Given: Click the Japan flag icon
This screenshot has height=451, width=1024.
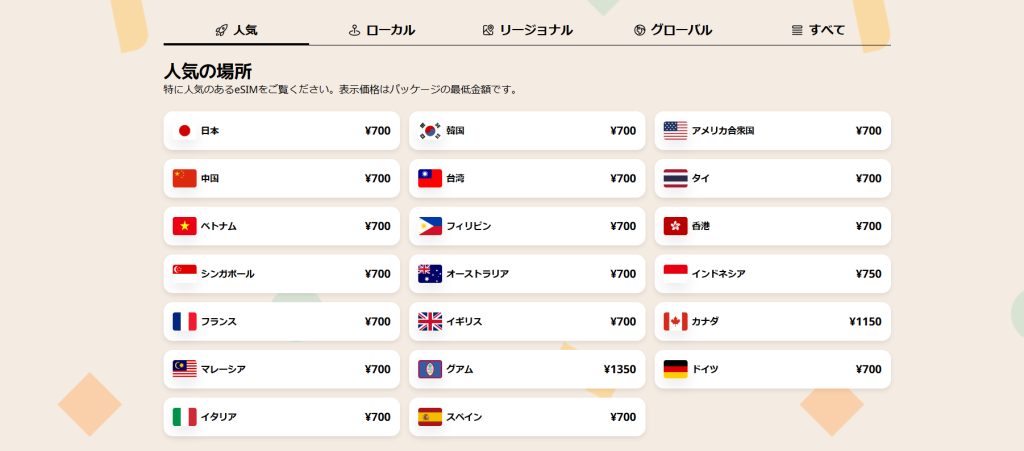Looking at the screenshot, I should point(184,131).
